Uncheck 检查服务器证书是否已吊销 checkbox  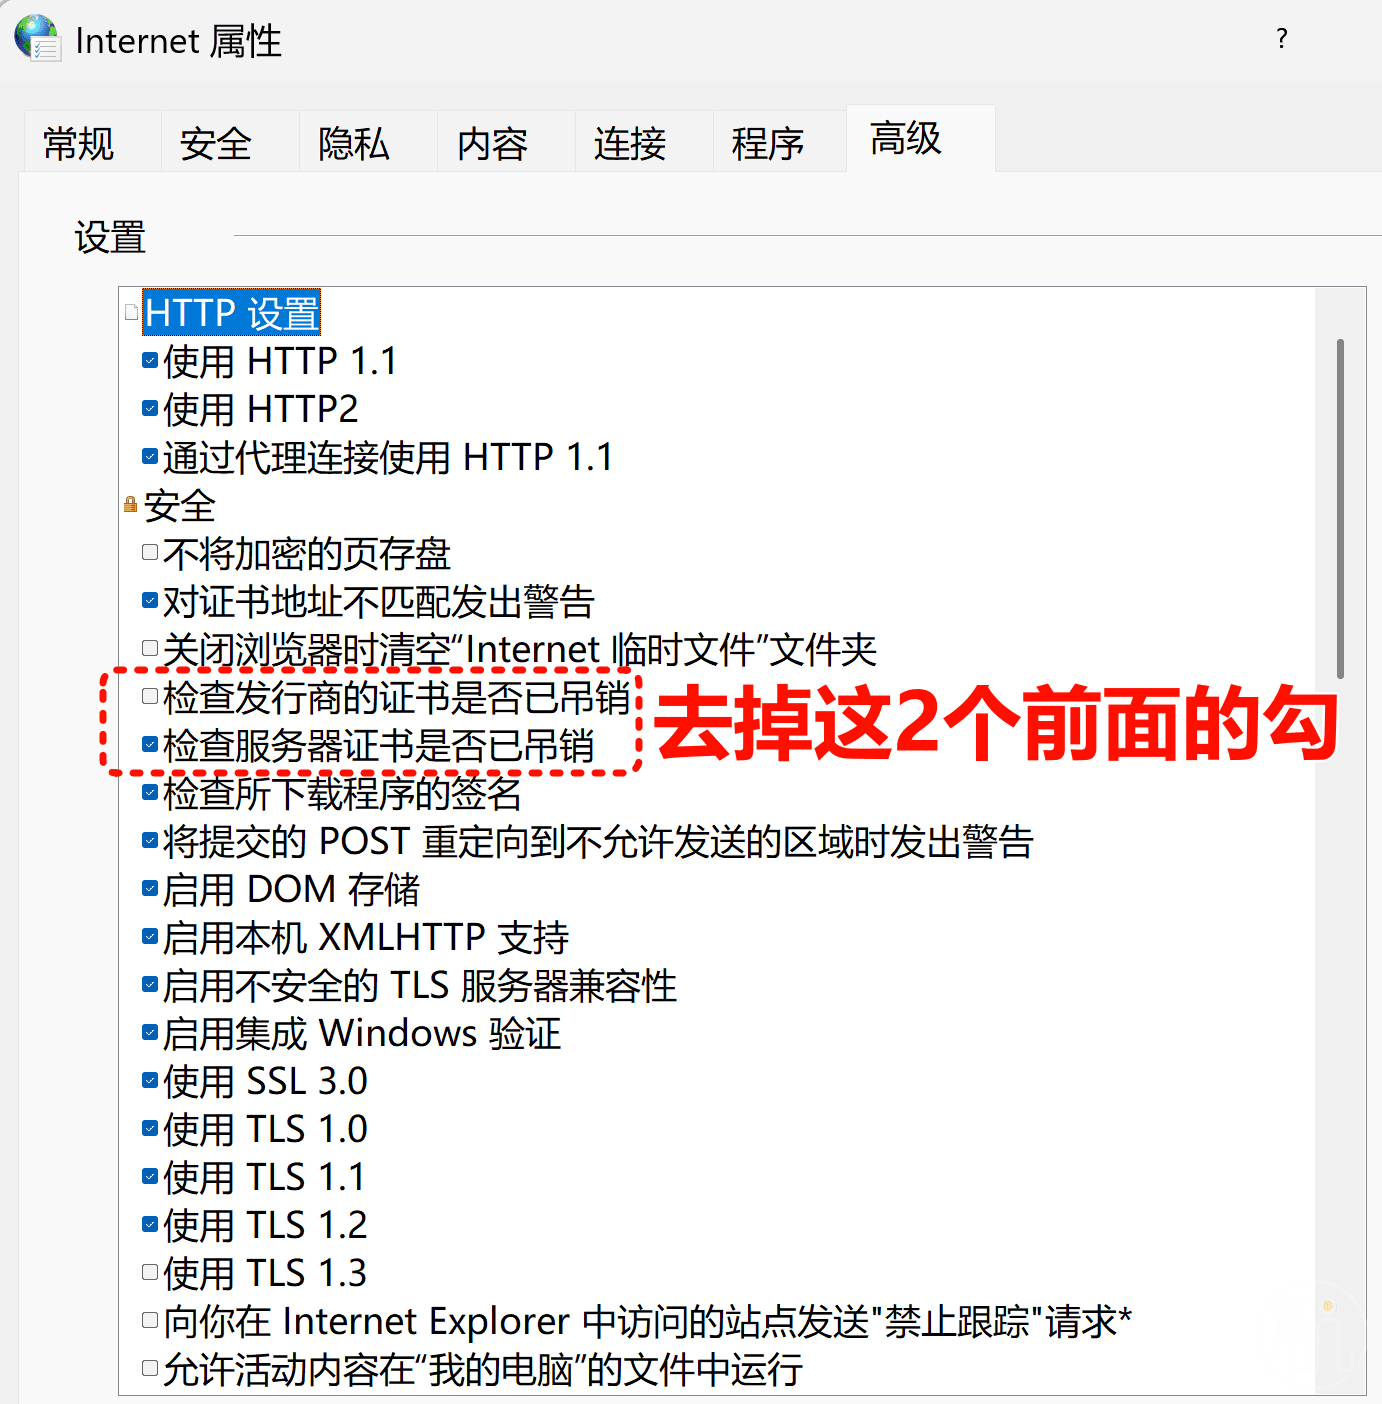[150, 744]
